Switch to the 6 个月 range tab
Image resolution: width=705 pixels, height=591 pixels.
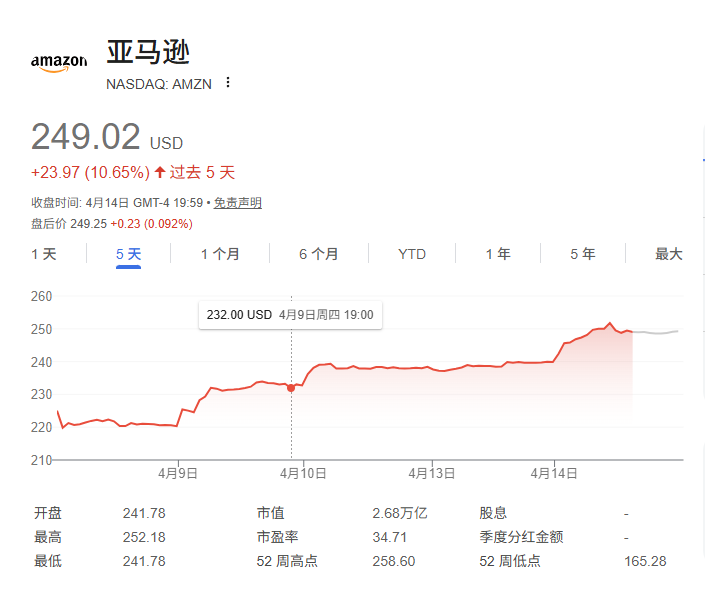(x=318, y=254)
